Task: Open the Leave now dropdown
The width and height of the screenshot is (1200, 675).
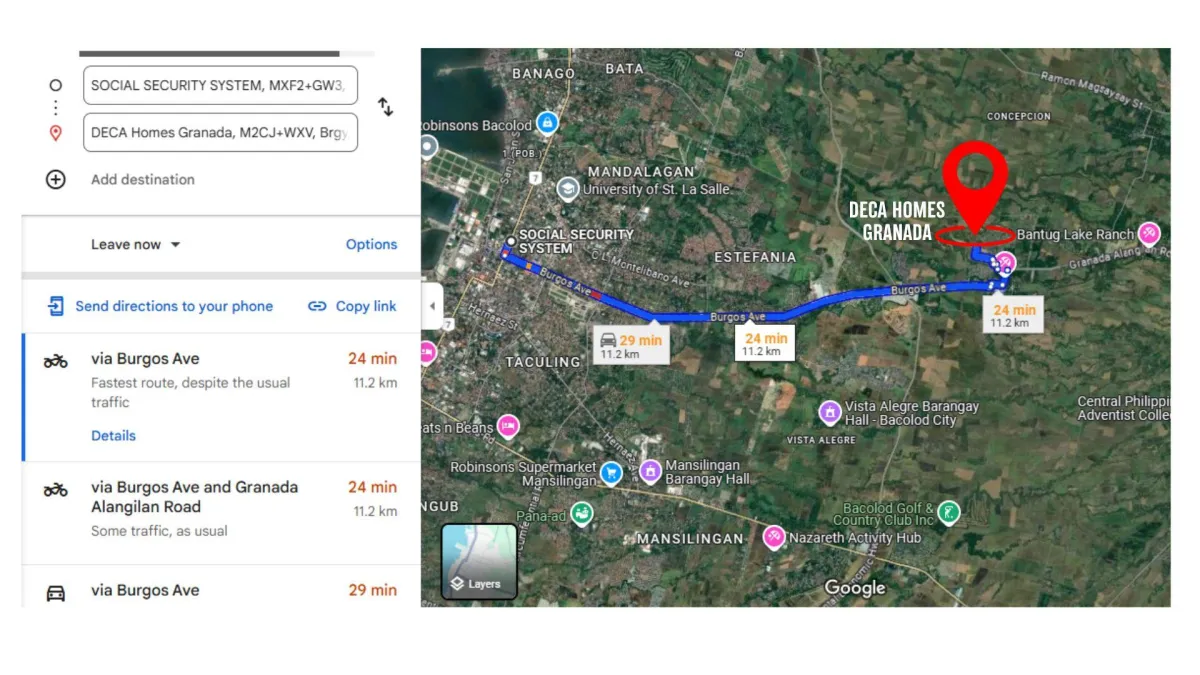Action: point(136,245)
